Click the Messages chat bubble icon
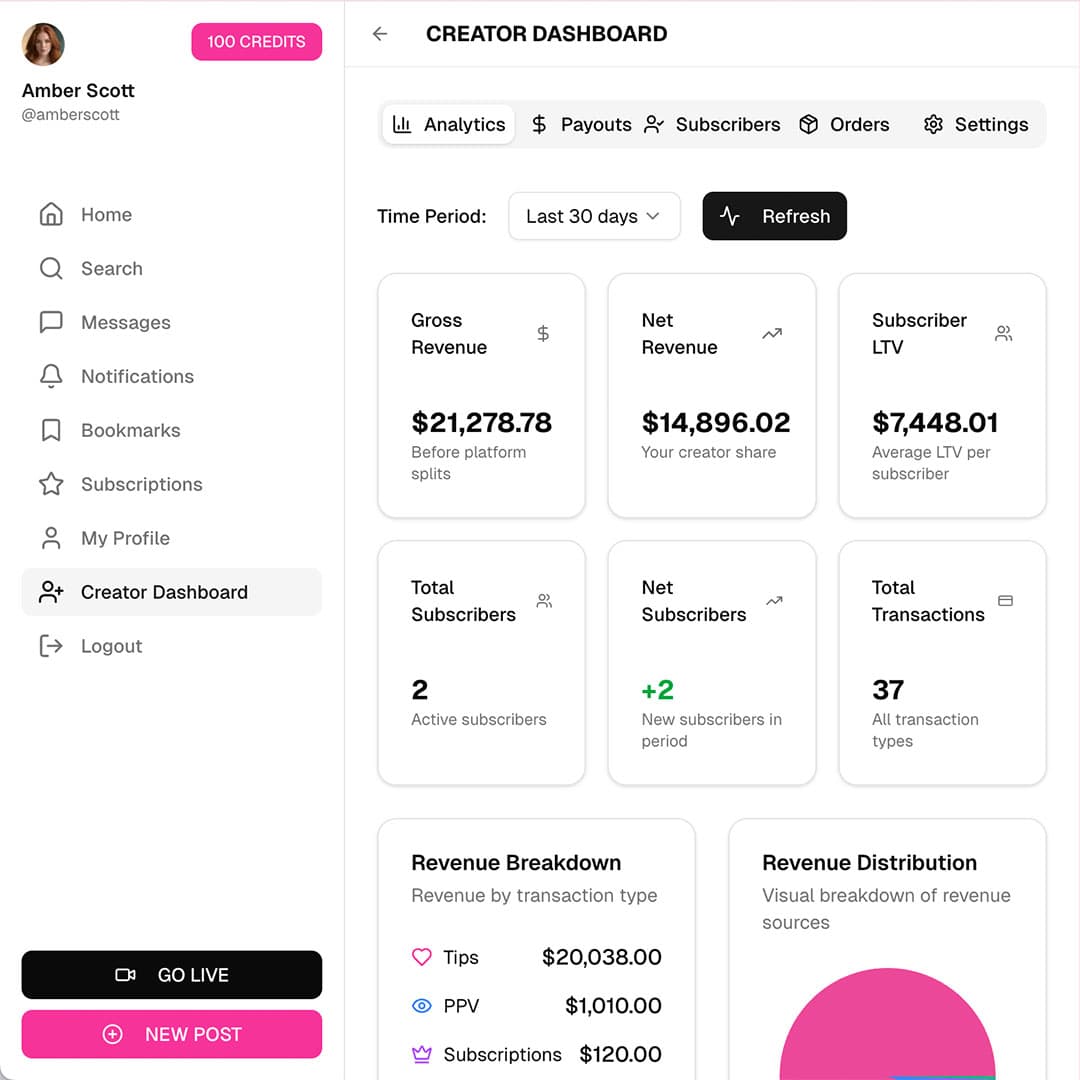The width and height of the screenshot is (1080, 1080). (x=51, y=323)
